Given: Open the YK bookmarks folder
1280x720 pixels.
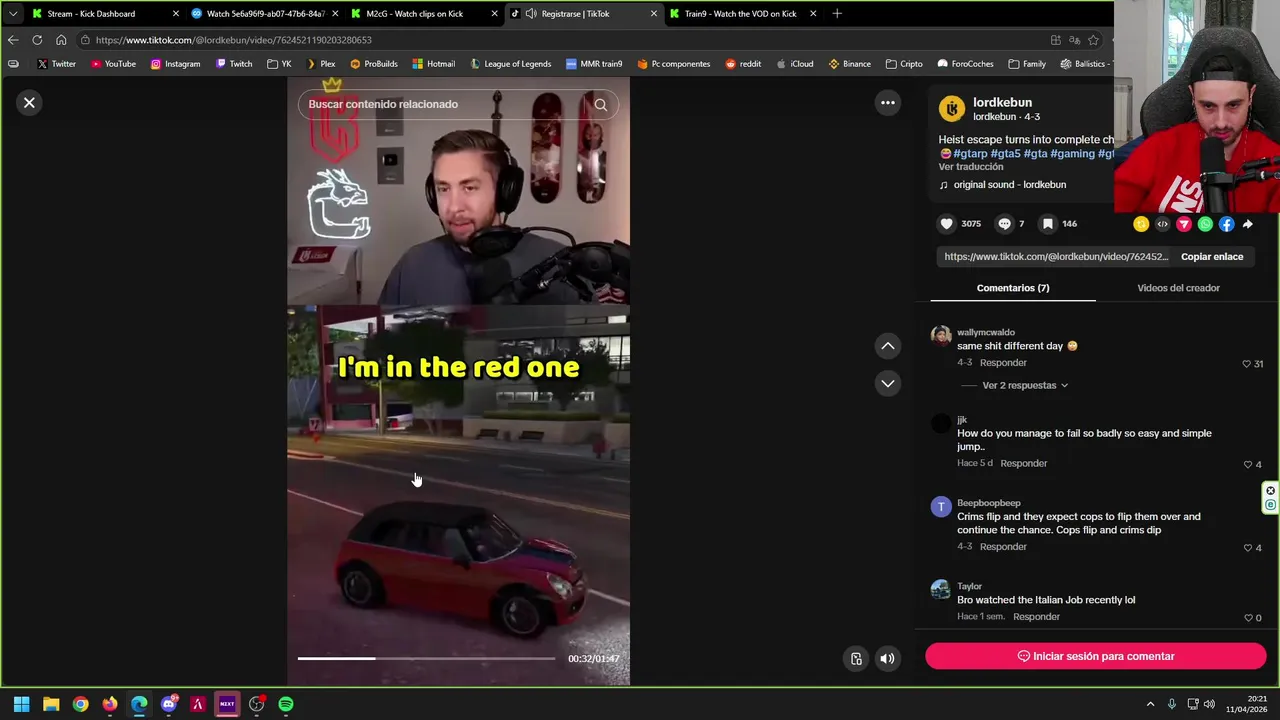Looking at the screenshot, I should [x=279, y=64].
